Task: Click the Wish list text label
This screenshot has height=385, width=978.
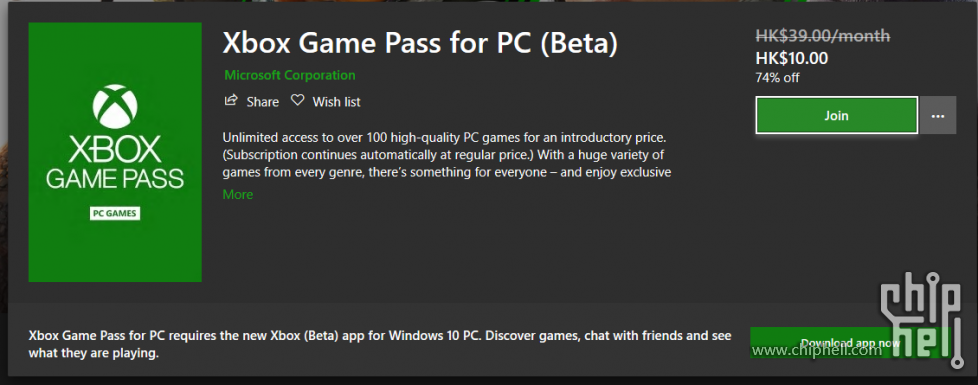Action: pos(336,102)
